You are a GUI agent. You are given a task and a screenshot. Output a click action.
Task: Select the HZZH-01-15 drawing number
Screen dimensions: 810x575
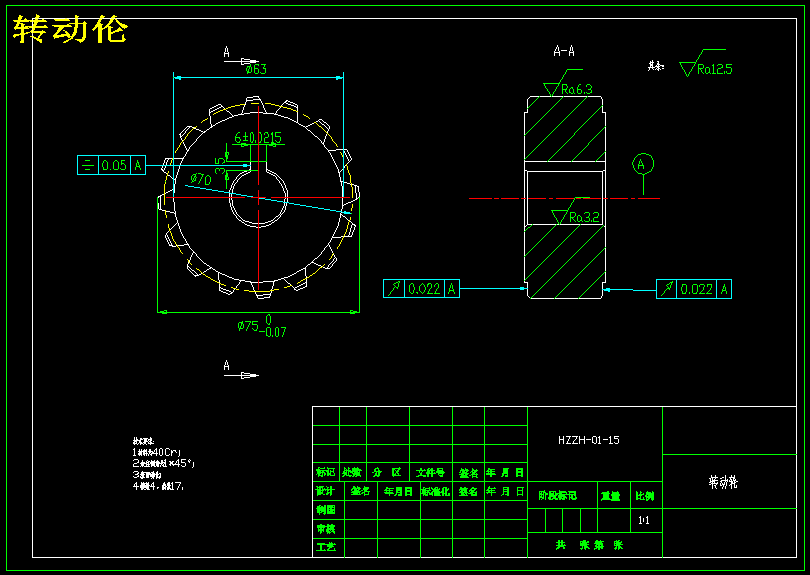point(588,440)
